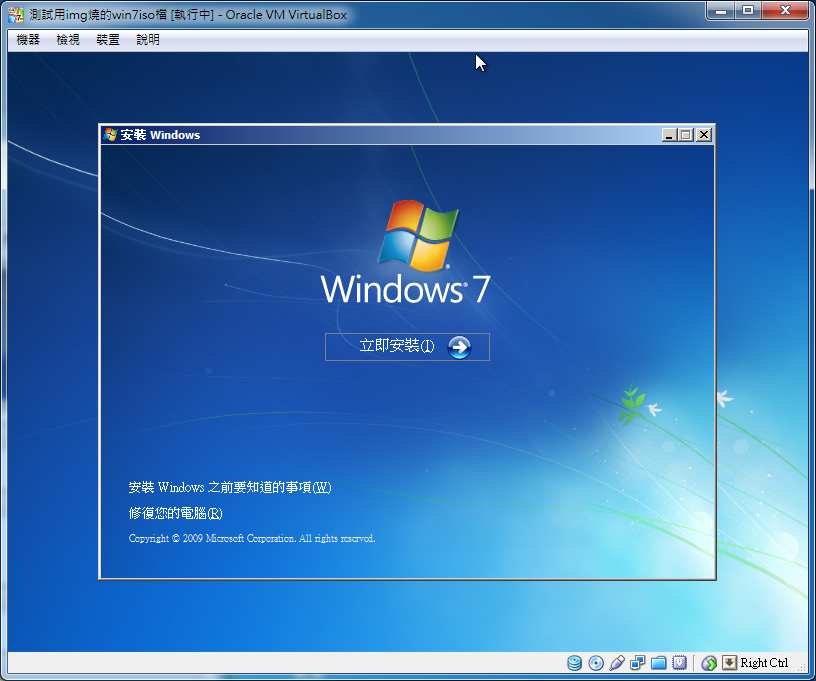Image resolution: width=816 pixels, height=681 pixels.
Task: Click the Copyright 2009 Microsoft Corporation text
Action: pyautogui.click(x=252, y=538)
